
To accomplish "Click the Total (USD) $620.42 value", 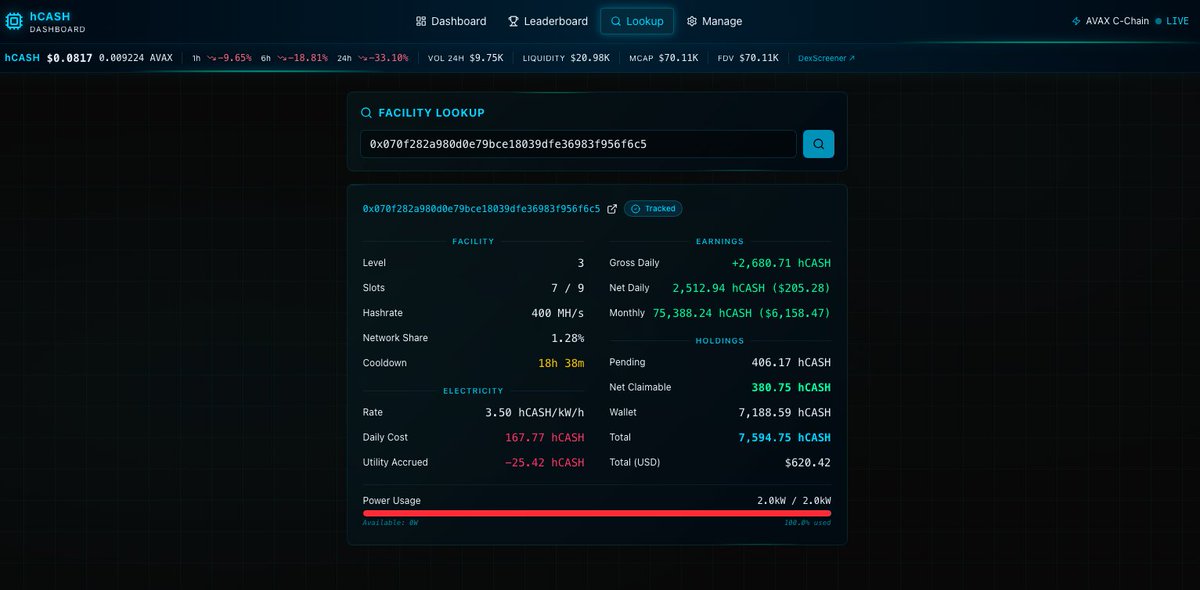I will tap(808, 462).
